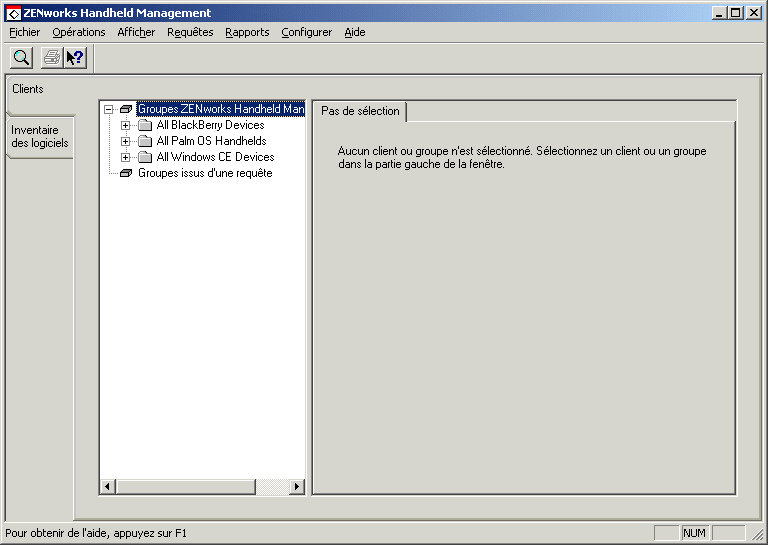Image resolution: width=768 pixels, height=545 pixels.
Task: Open the Afficher menu
Action: point(136,32)
